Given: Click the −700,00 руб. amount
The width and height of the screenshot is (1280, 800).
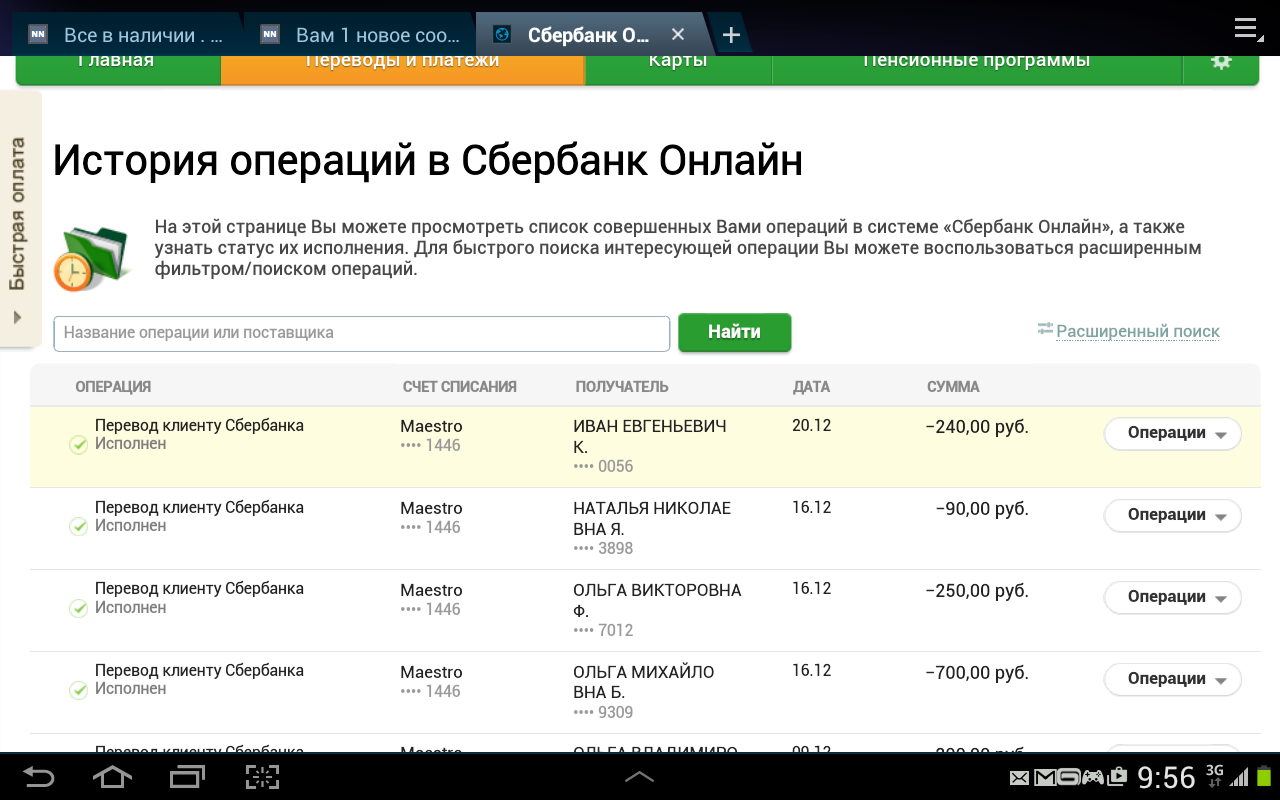Looking at the screenshot, I should pyautogui.click(x=977, y=673).
